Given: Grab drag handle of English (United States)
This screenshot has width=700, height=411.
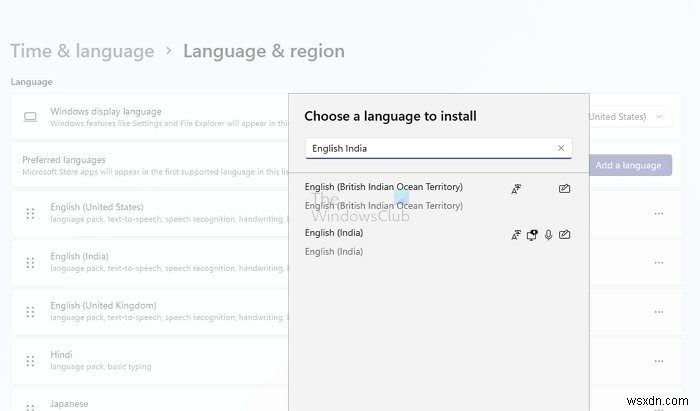Looking at the screenshot, I should [30, 213].
